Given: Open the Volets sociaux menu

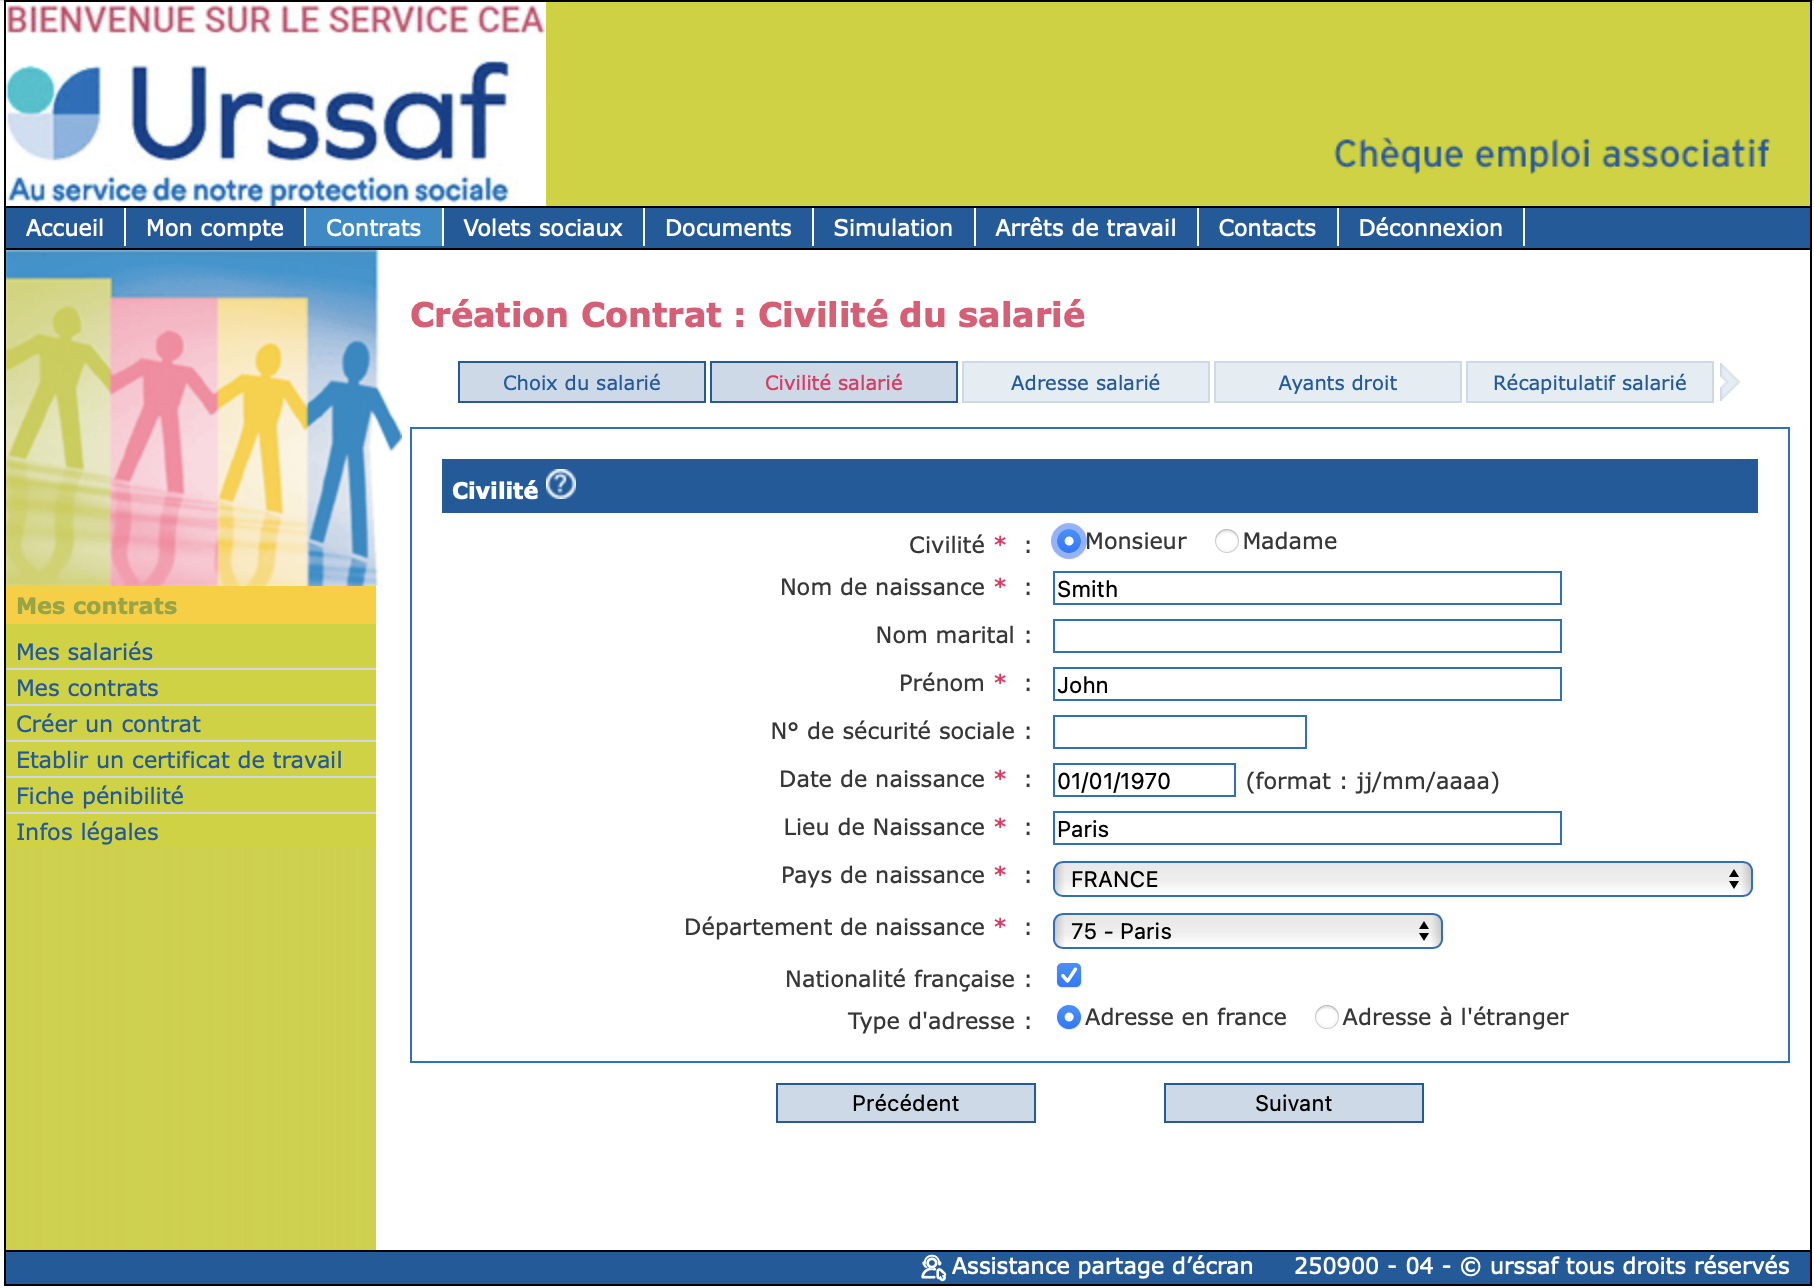Looking at the screenshot, I should tap(542, 228).
